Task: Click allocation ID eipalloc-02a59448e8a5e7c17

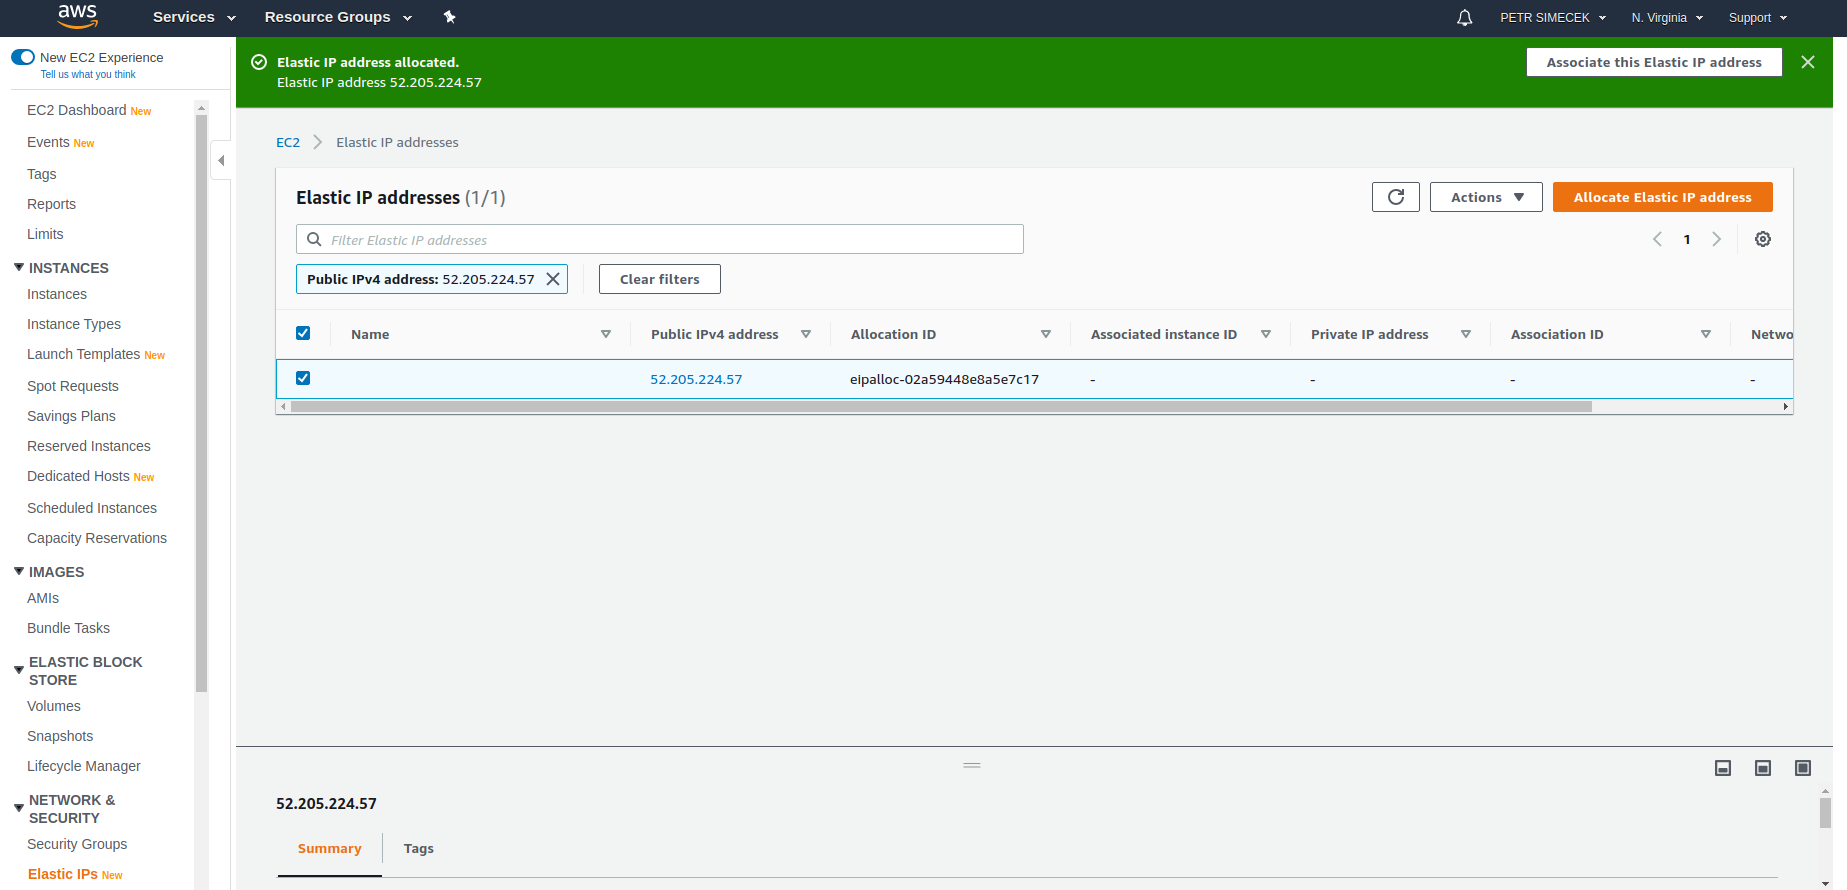Action: (x=944, y=379)
